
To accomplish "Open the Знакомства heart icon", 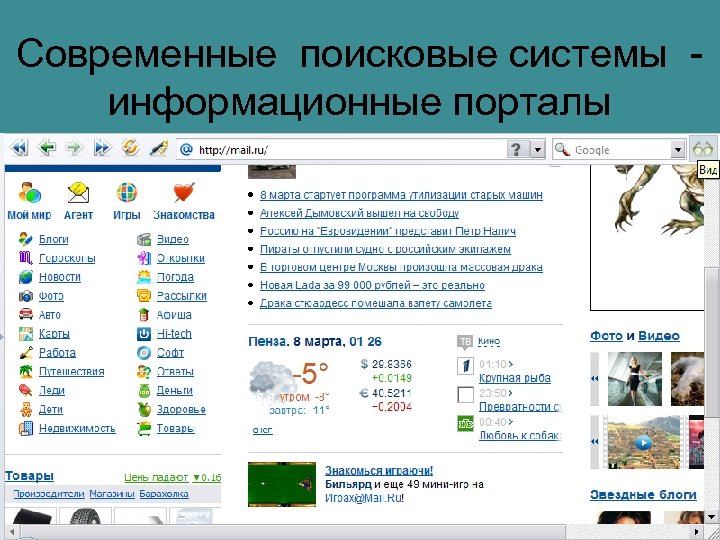I will click(x=184, y=192).
